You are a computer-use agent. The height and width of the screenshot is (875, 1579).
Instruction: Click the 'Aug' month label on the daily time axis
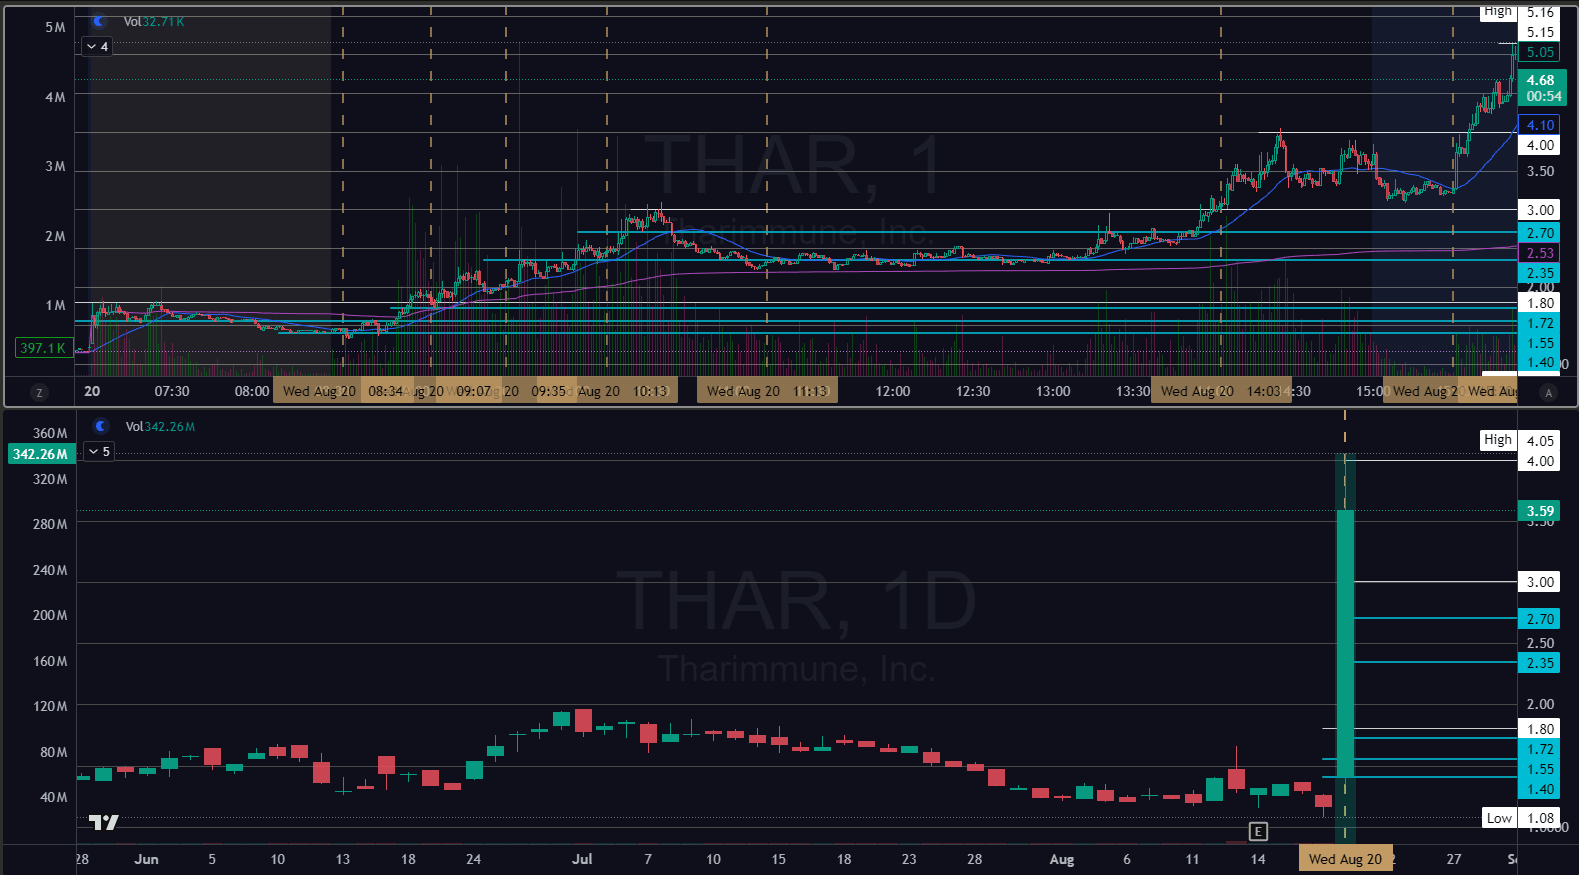click(1062, 859)
